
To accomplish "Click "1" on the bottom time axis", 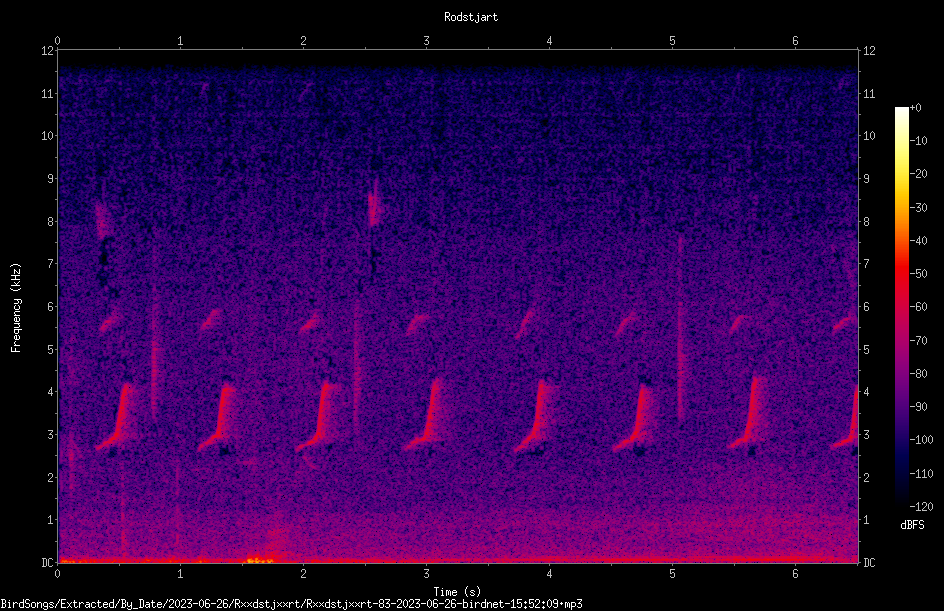I will point(180,574).
